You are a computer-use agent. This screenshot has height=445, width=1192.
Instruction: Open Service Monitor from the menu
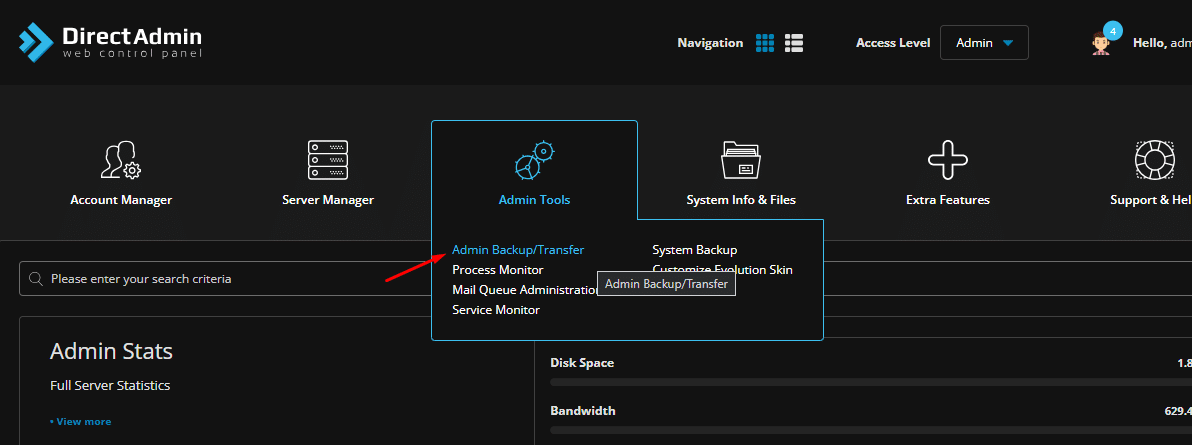point(496,310)
